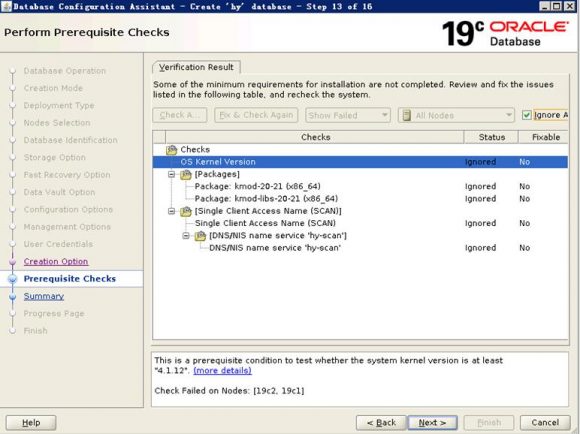Go to the Creation Option step
Image resolution: width=580 pixels, height=434 pixels.
click(x=56, y=261)
